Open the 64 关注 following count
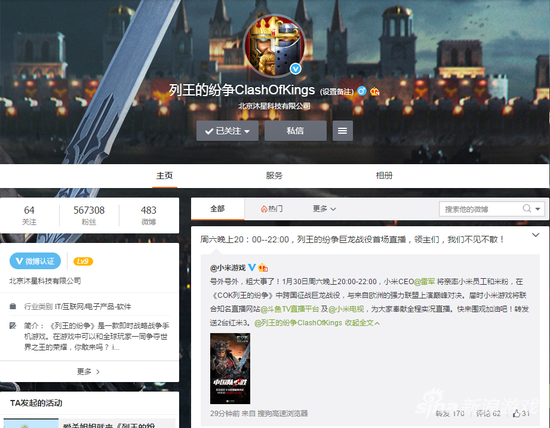Image resolution: width=550 pixels, height=428 pixels. [x=29, y=215]
